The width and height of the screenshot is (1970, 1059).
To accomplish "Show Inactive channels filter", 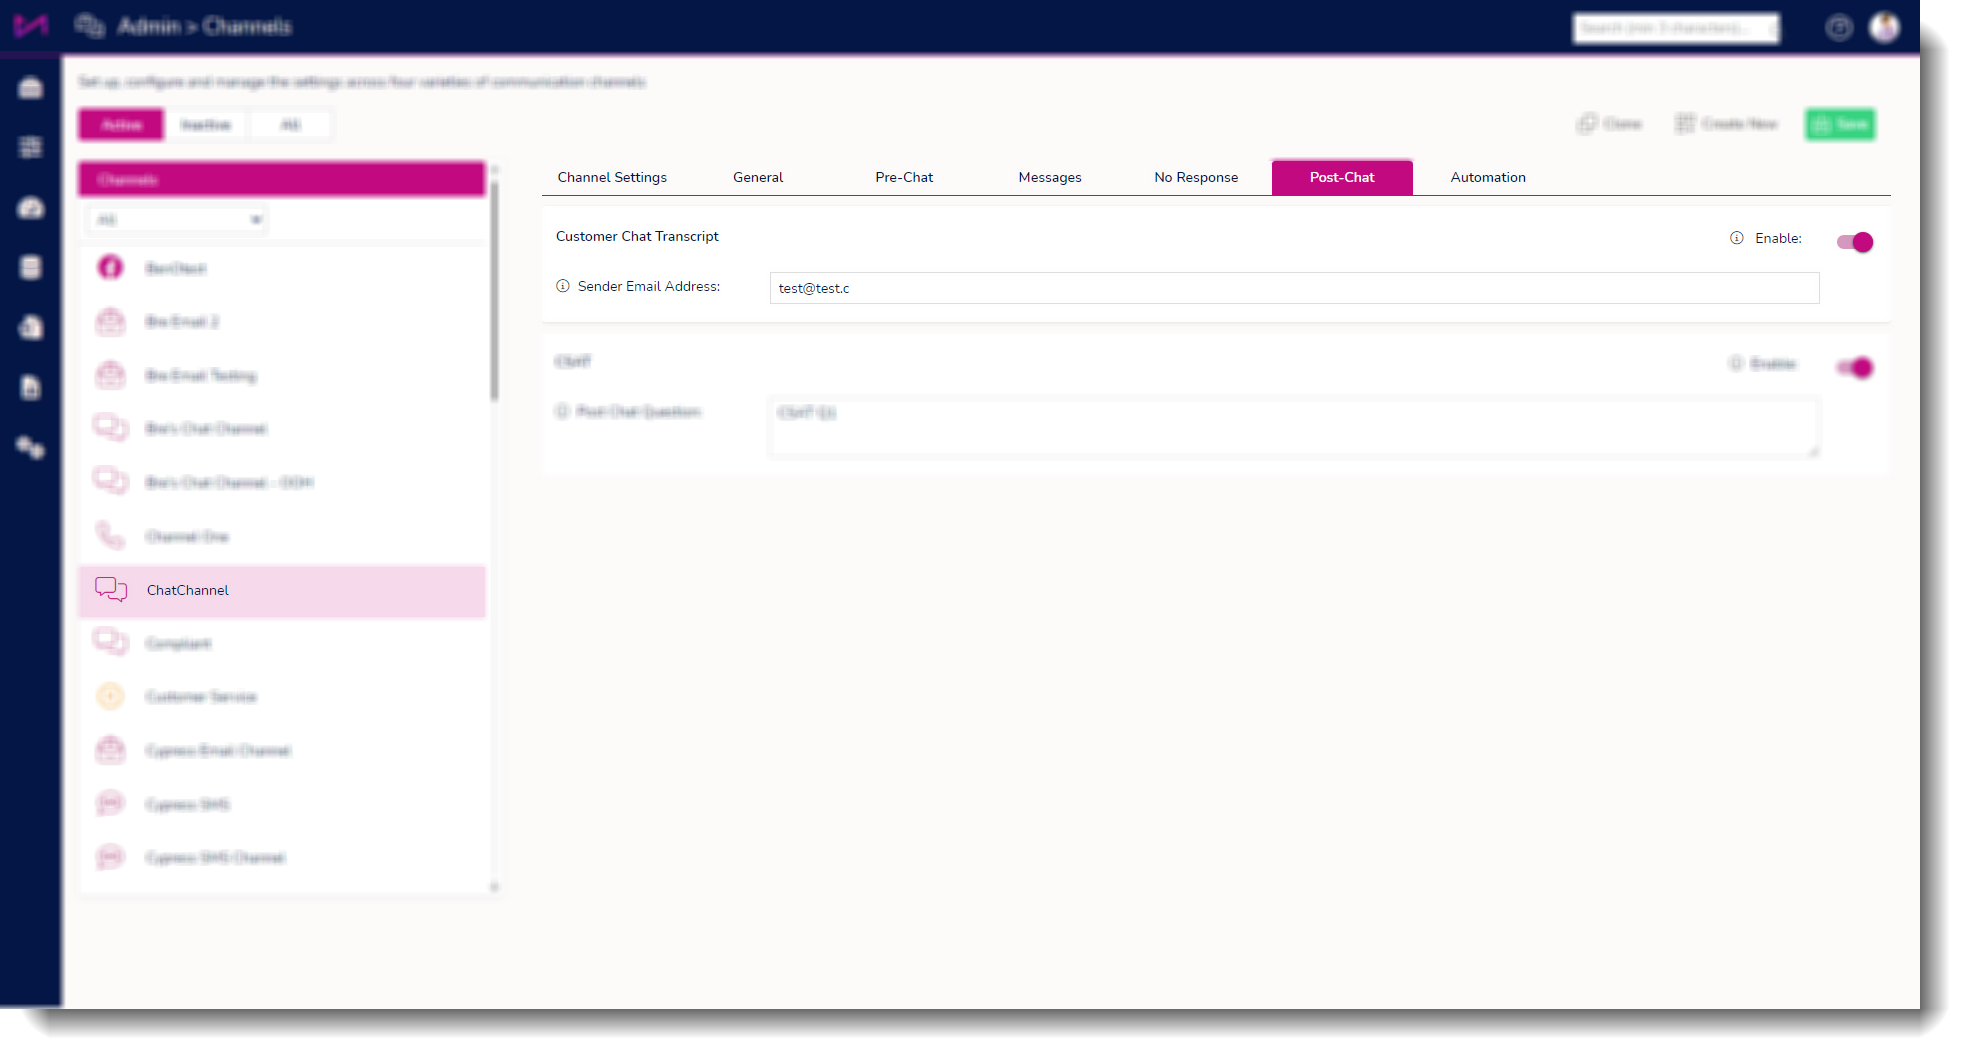I will pos(206,125).
